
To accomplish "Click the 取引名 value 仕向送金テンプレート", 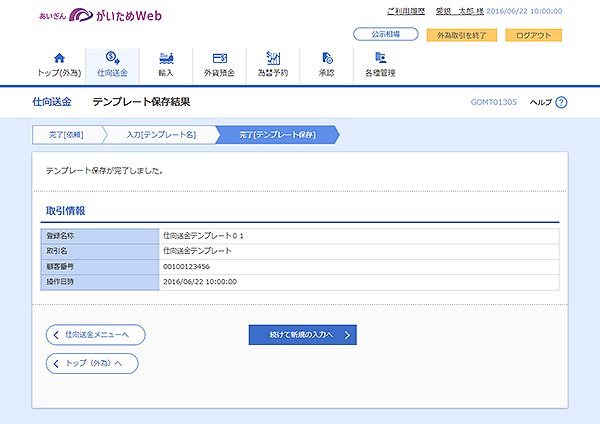I will pos(197,251).
